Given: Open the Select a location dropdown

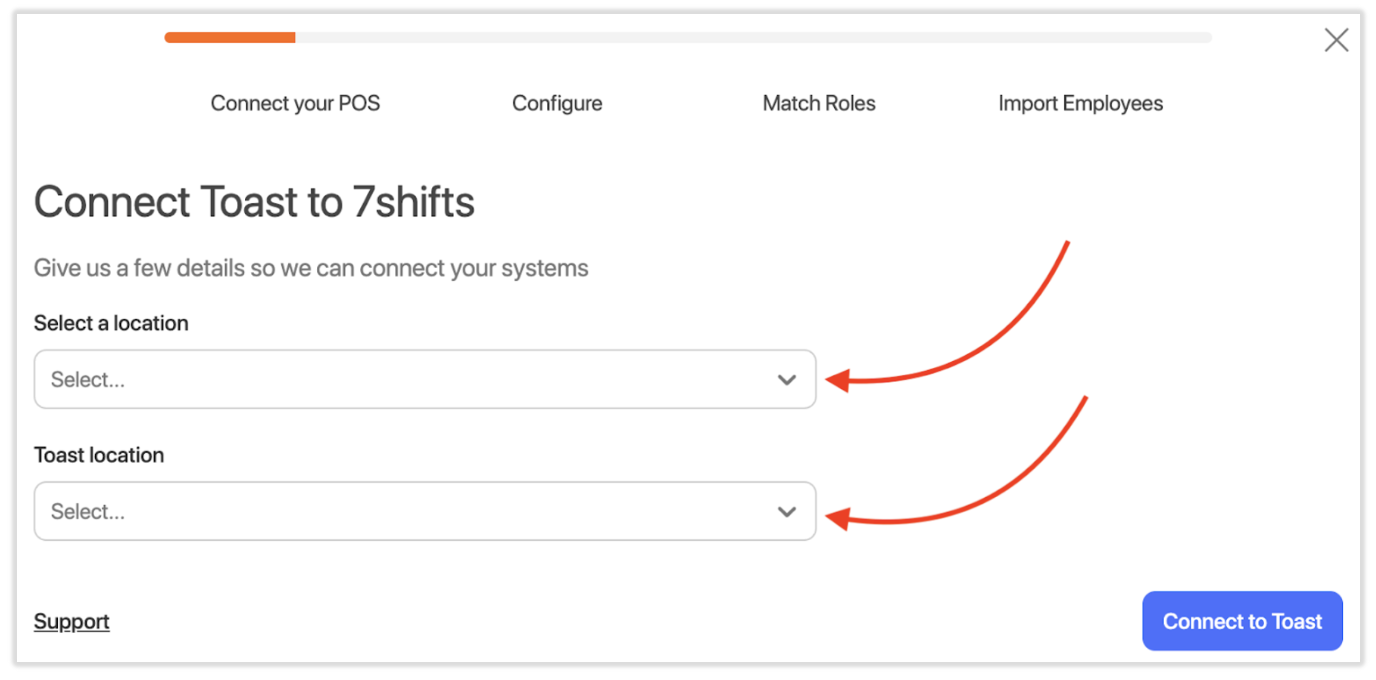Looking at the screenshot, I should pyautogui.click(x=424, y=379).
